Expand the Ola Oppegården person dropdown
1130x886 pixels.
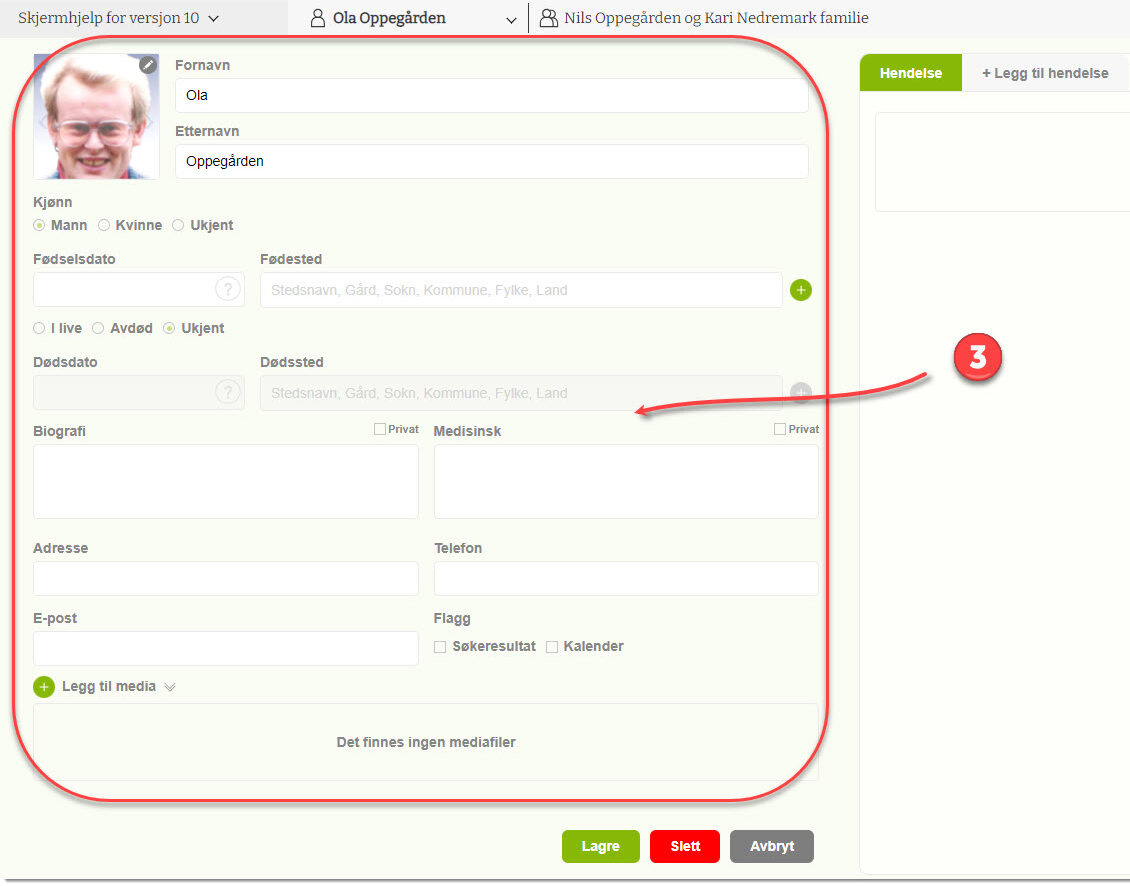click(x=511, y=19)
